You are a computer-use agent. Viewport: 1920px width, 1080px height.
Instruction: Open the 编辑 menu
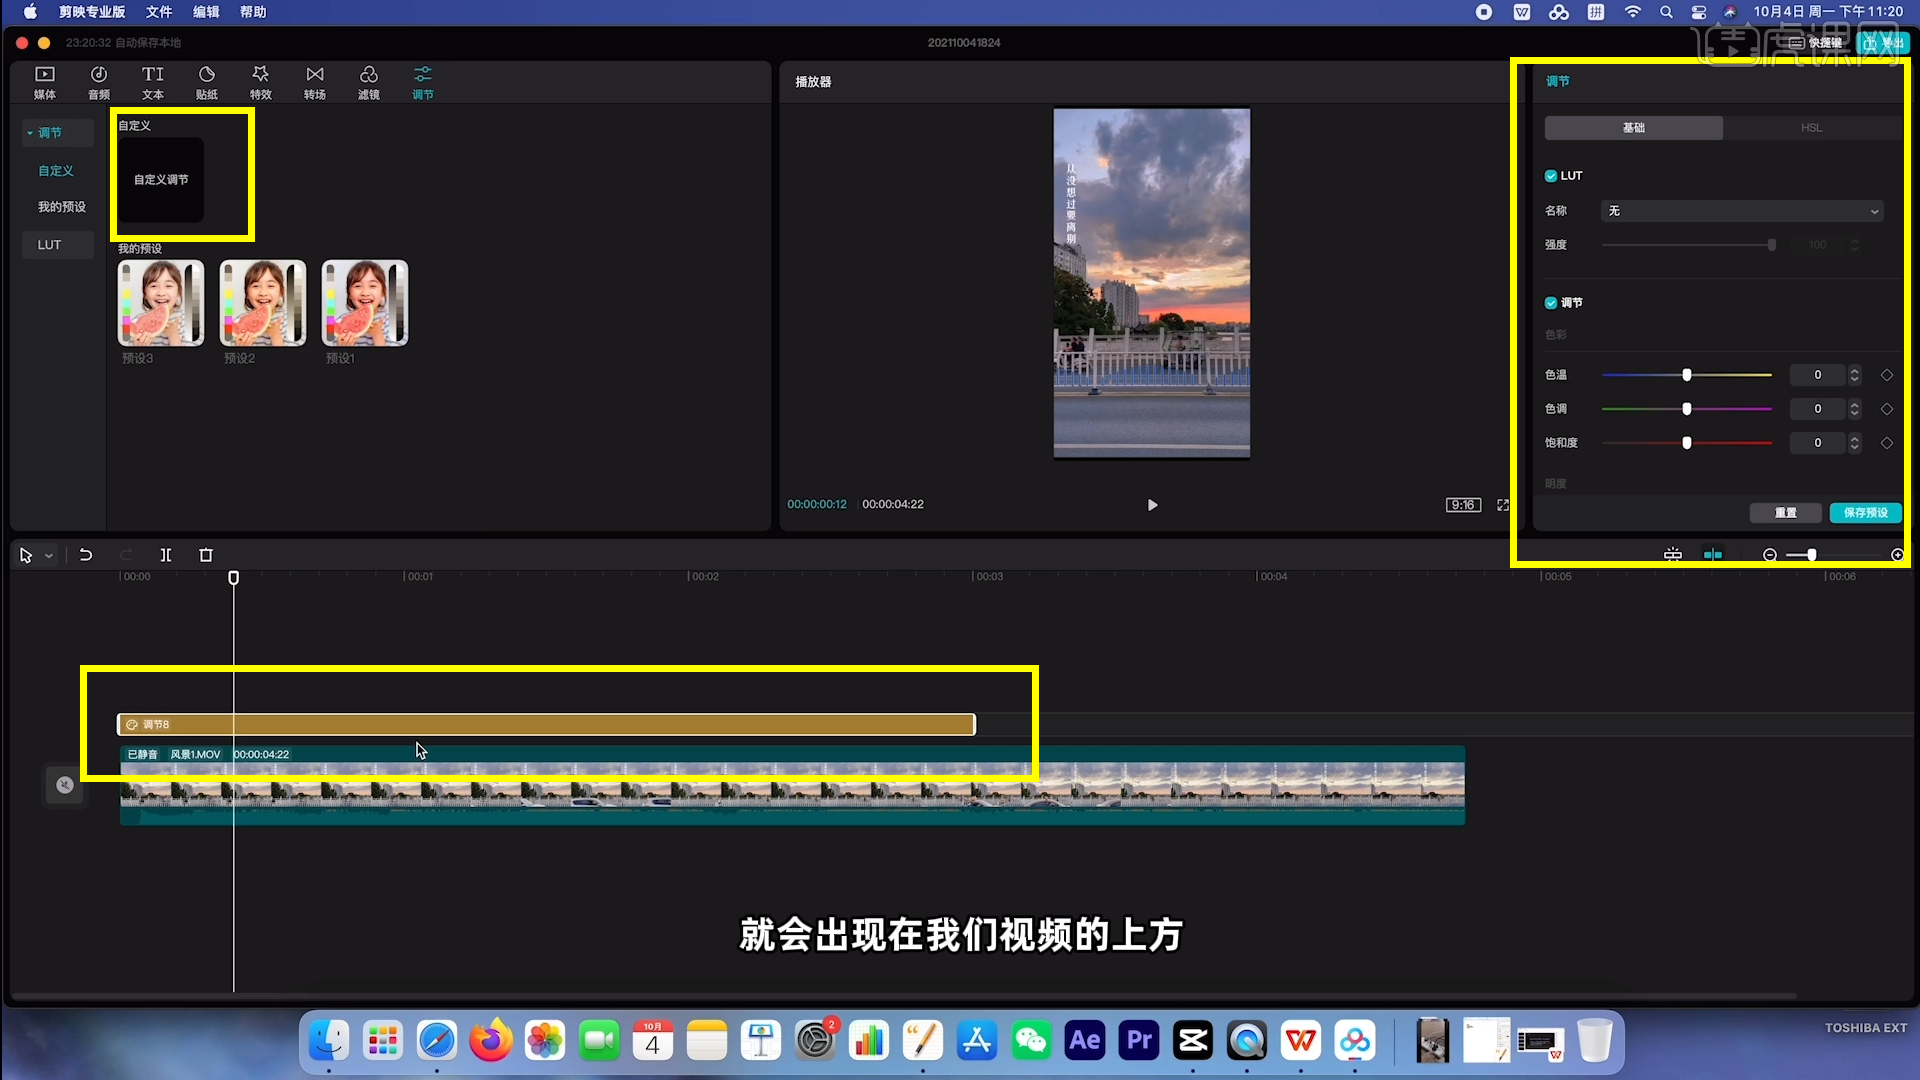[206, 12]
